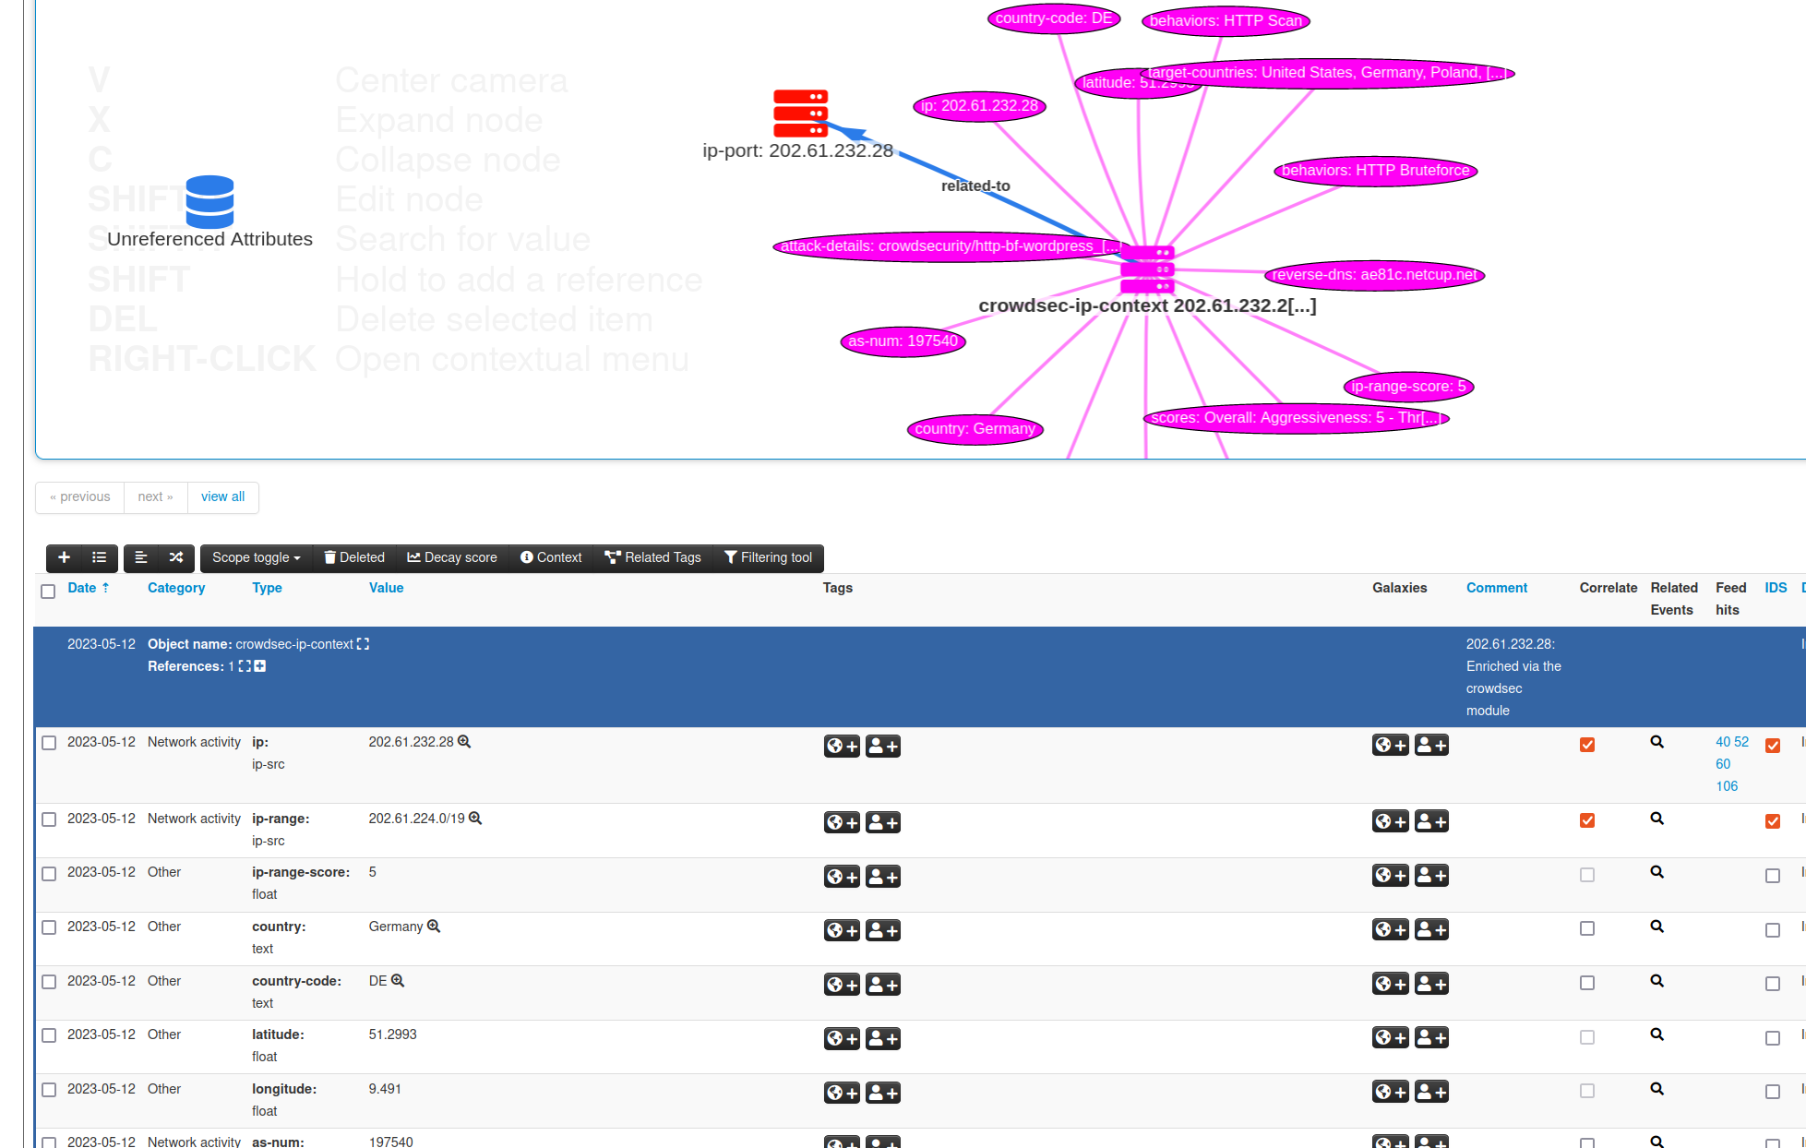Tick select-all checkbox in table header
This screenshot has height=1148, width=1806.
(48, 591)
